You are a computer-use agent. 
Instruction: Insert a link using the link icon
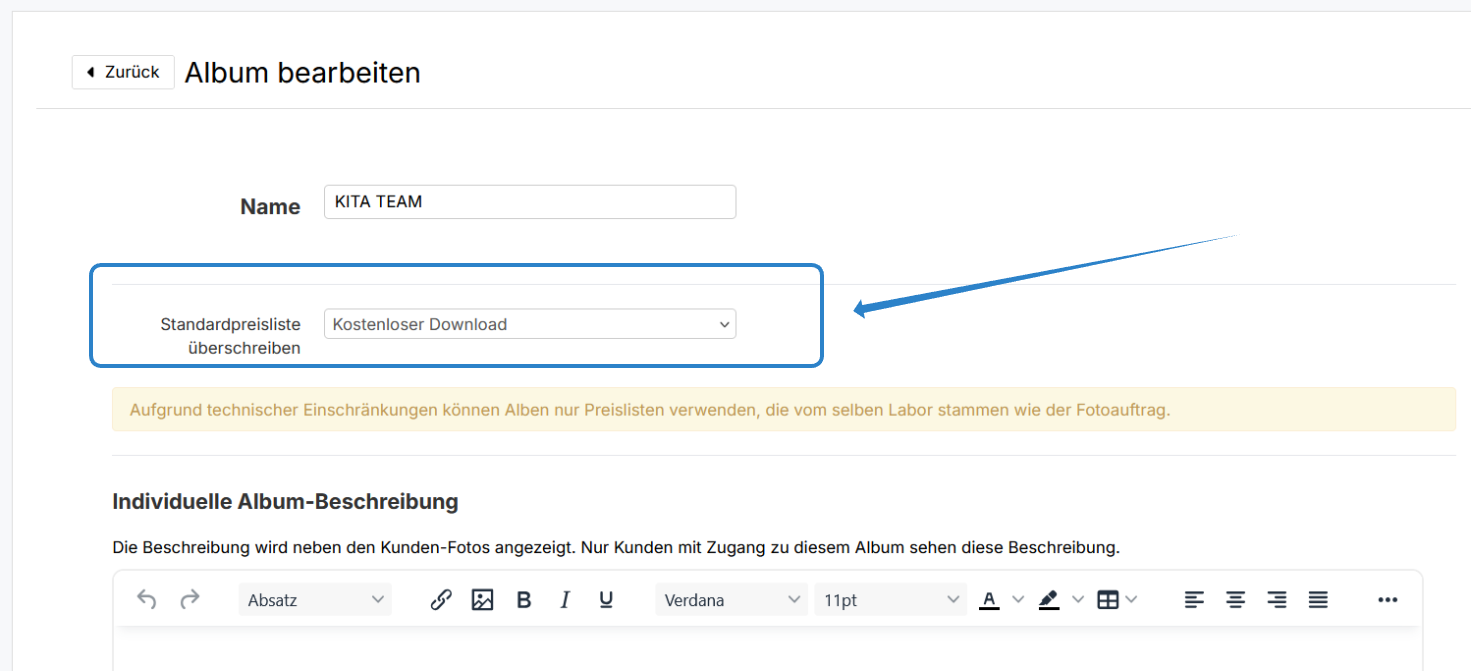(x=441, y=599)
